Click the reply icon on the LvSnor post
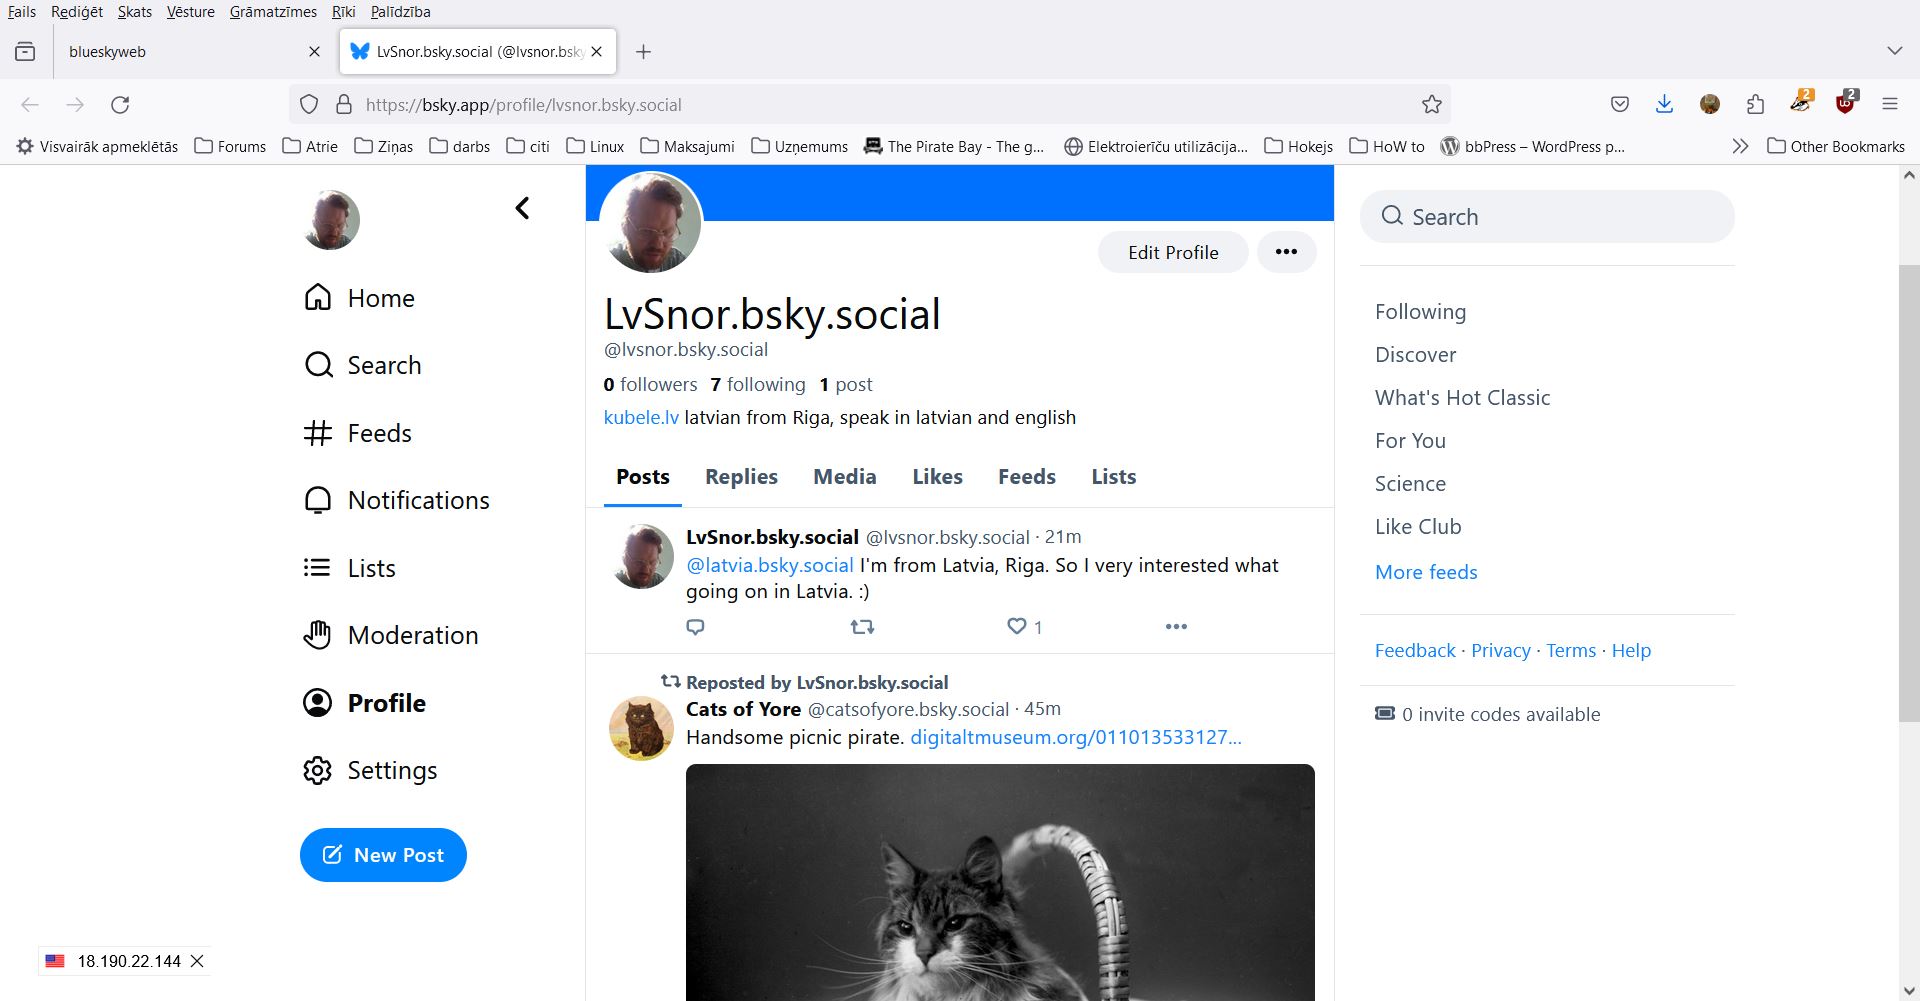 [x=696, y=627]
